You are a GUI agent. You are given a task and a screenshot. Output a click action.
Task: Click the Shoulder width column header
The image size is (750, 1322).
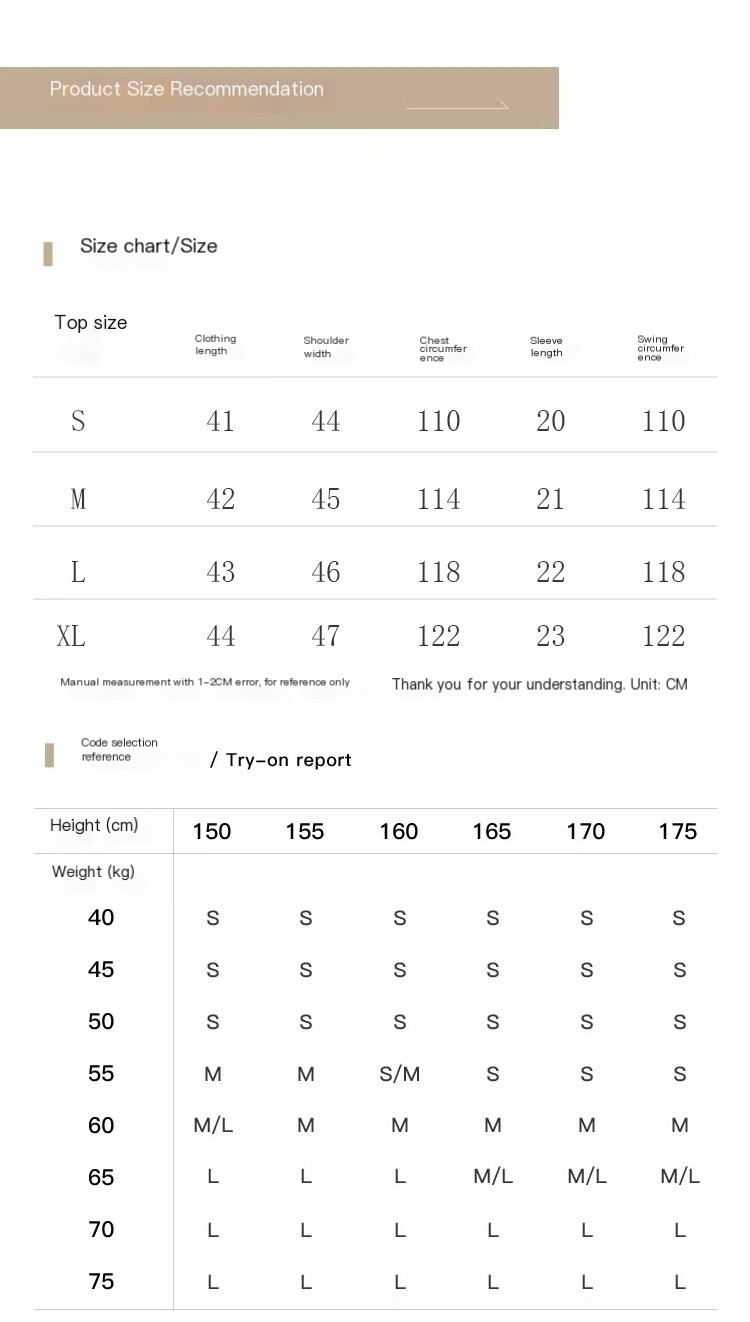pos(326,347)
